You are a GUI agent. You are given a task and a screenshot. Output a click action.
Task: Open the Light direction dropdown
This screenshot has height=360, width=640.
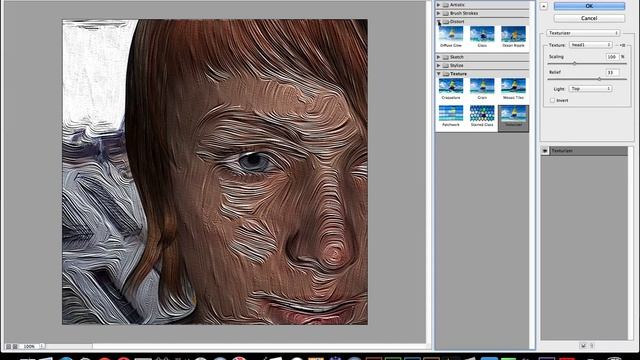[x=590, y=89]
